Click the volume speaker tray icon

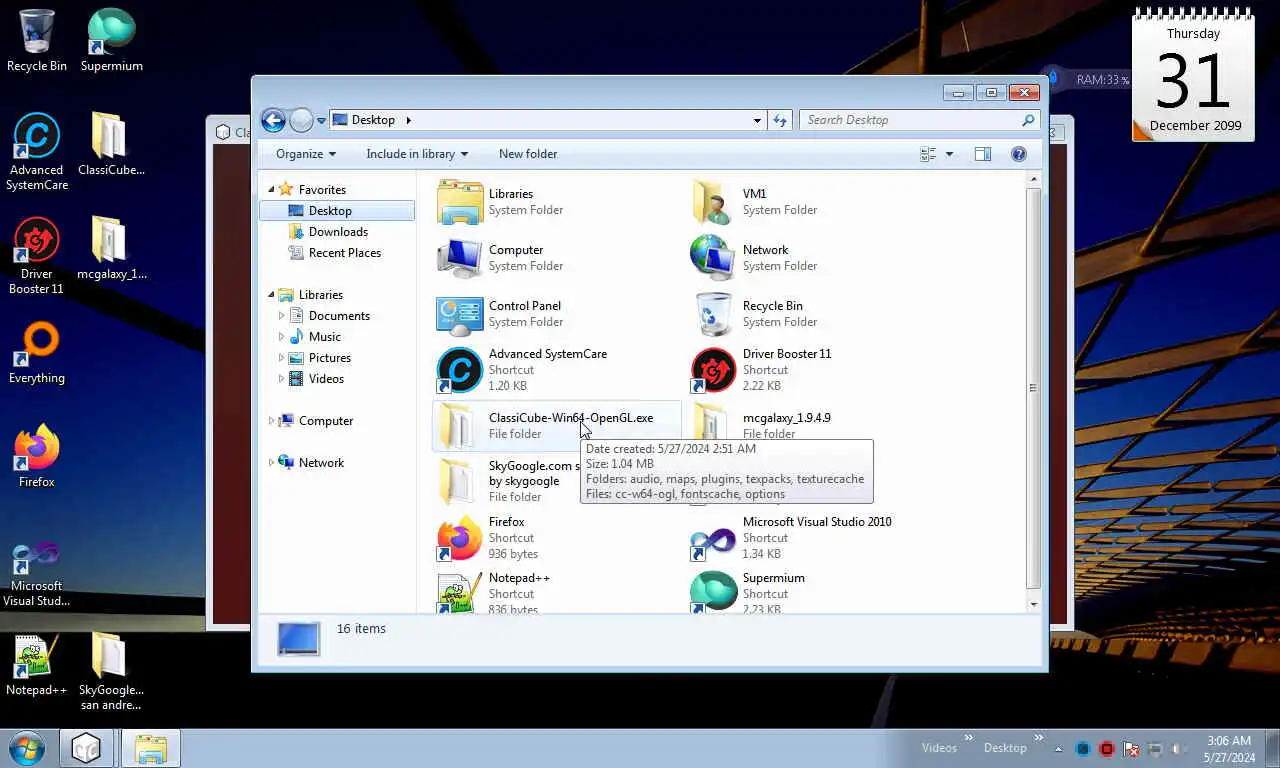(x=1179, y=748)
